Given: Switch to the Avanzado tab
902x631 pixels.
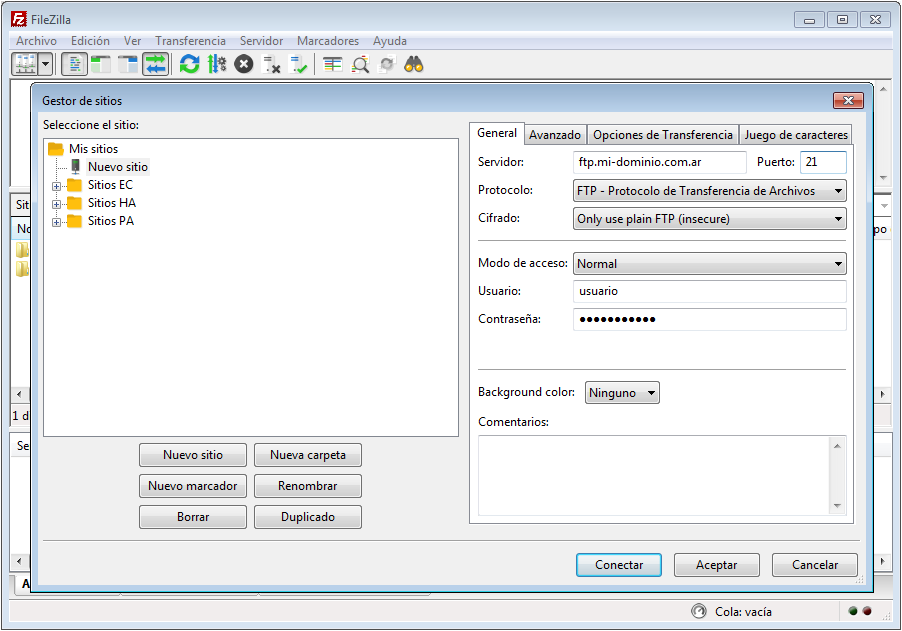Looking at the screenshot, I should point(555,135).
